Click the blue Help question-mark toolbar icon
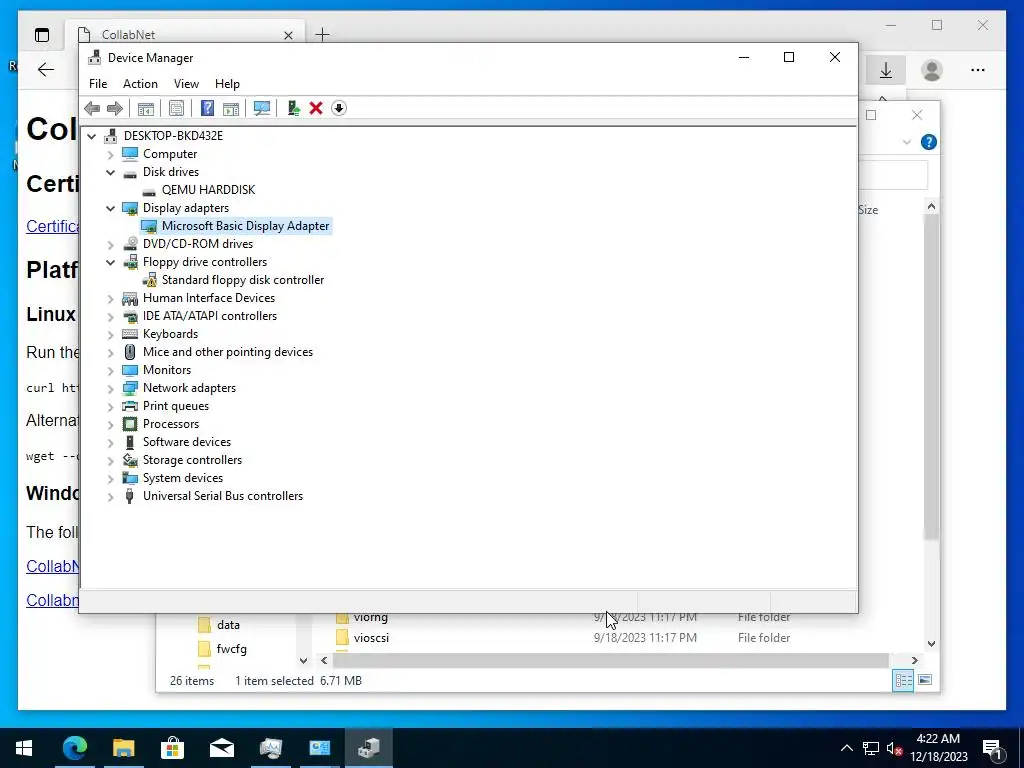The height and width of the screenshot is (768, 1024). tap(207, 108)
